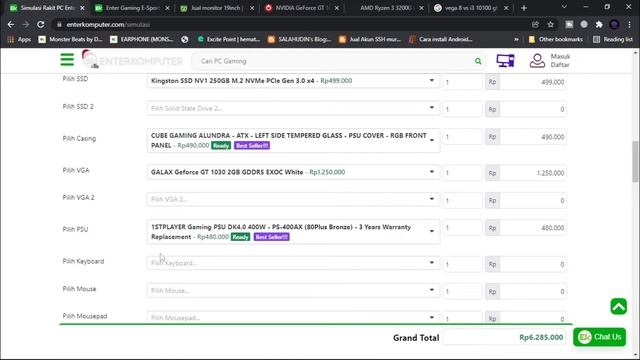Click the share page icon in address bar
Screen dimensions: 640x360
coord(535,24)
